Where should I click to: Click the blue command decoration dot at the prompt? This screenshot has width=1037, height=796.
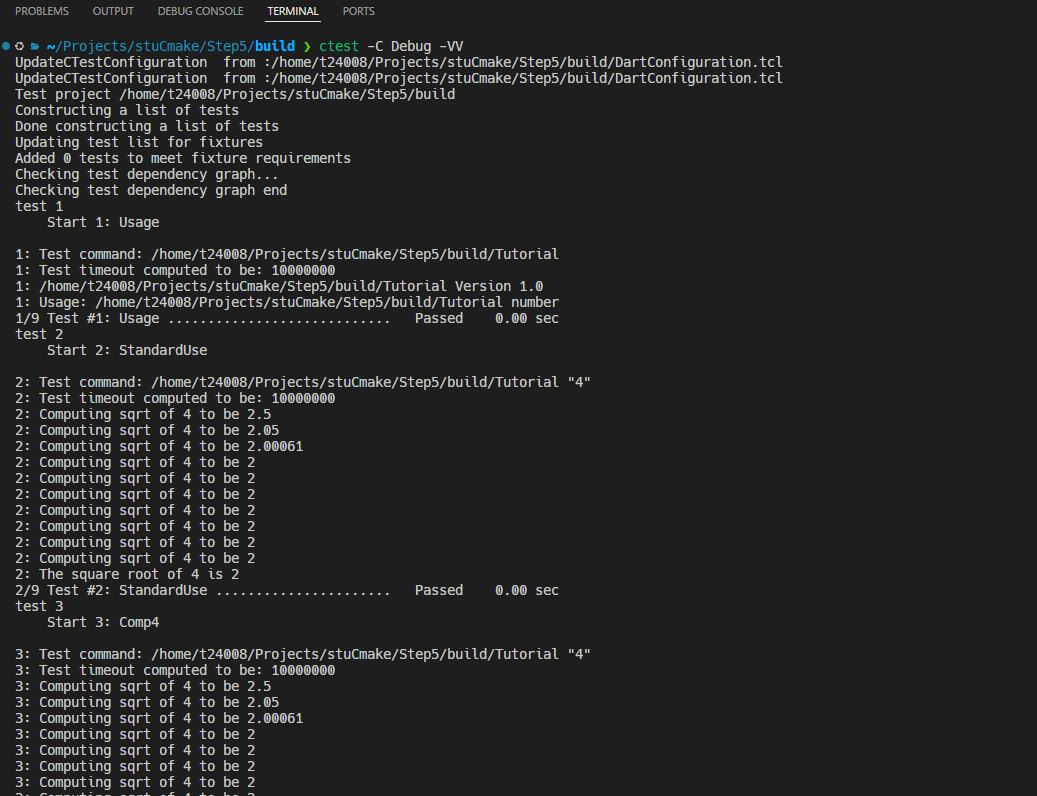6,46
